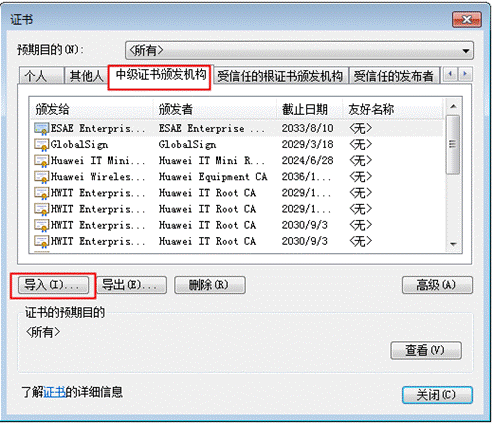493x424 pixels.
Task: Click the 导出(E)... button
Action: [131, 285]
